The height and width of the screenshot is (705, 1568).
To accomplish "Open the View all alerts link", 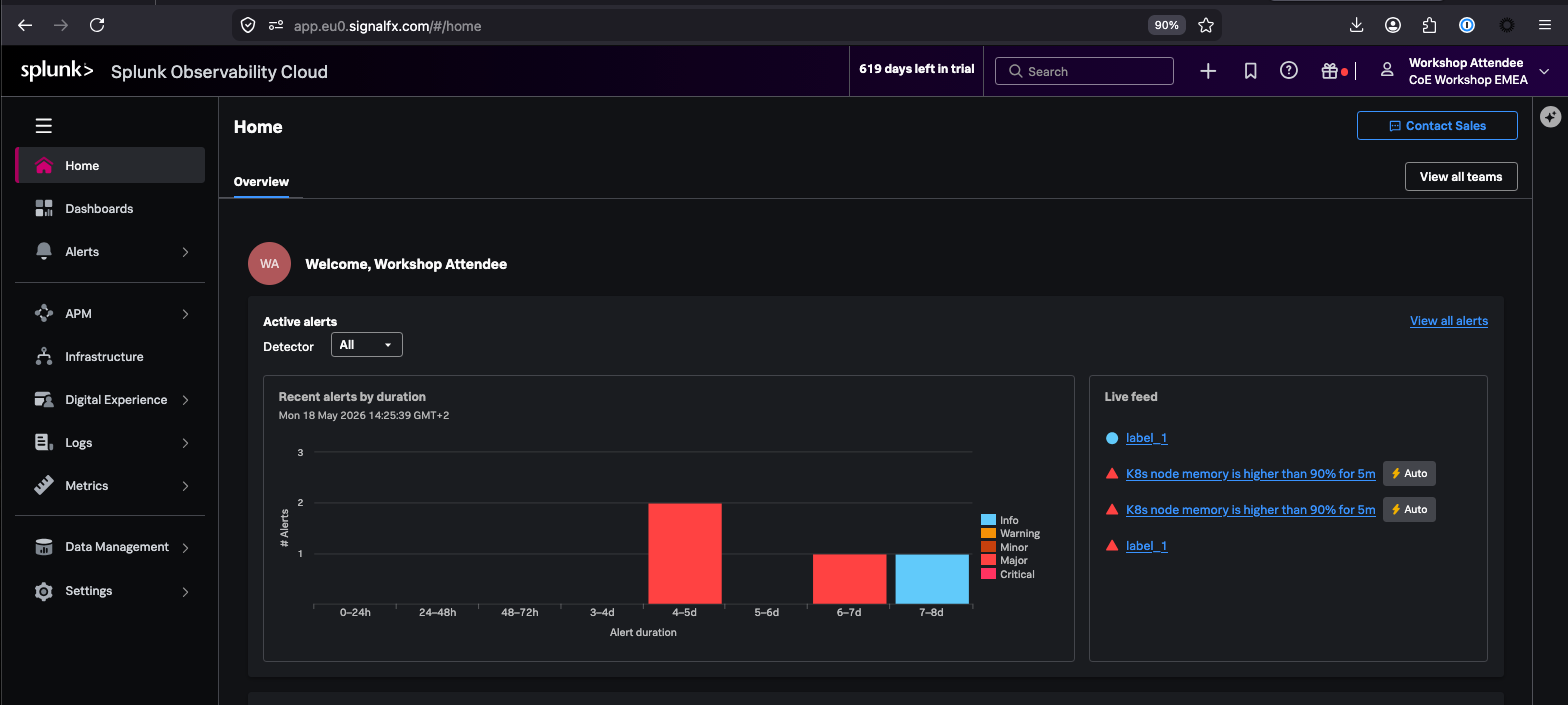I will 1449,321.
